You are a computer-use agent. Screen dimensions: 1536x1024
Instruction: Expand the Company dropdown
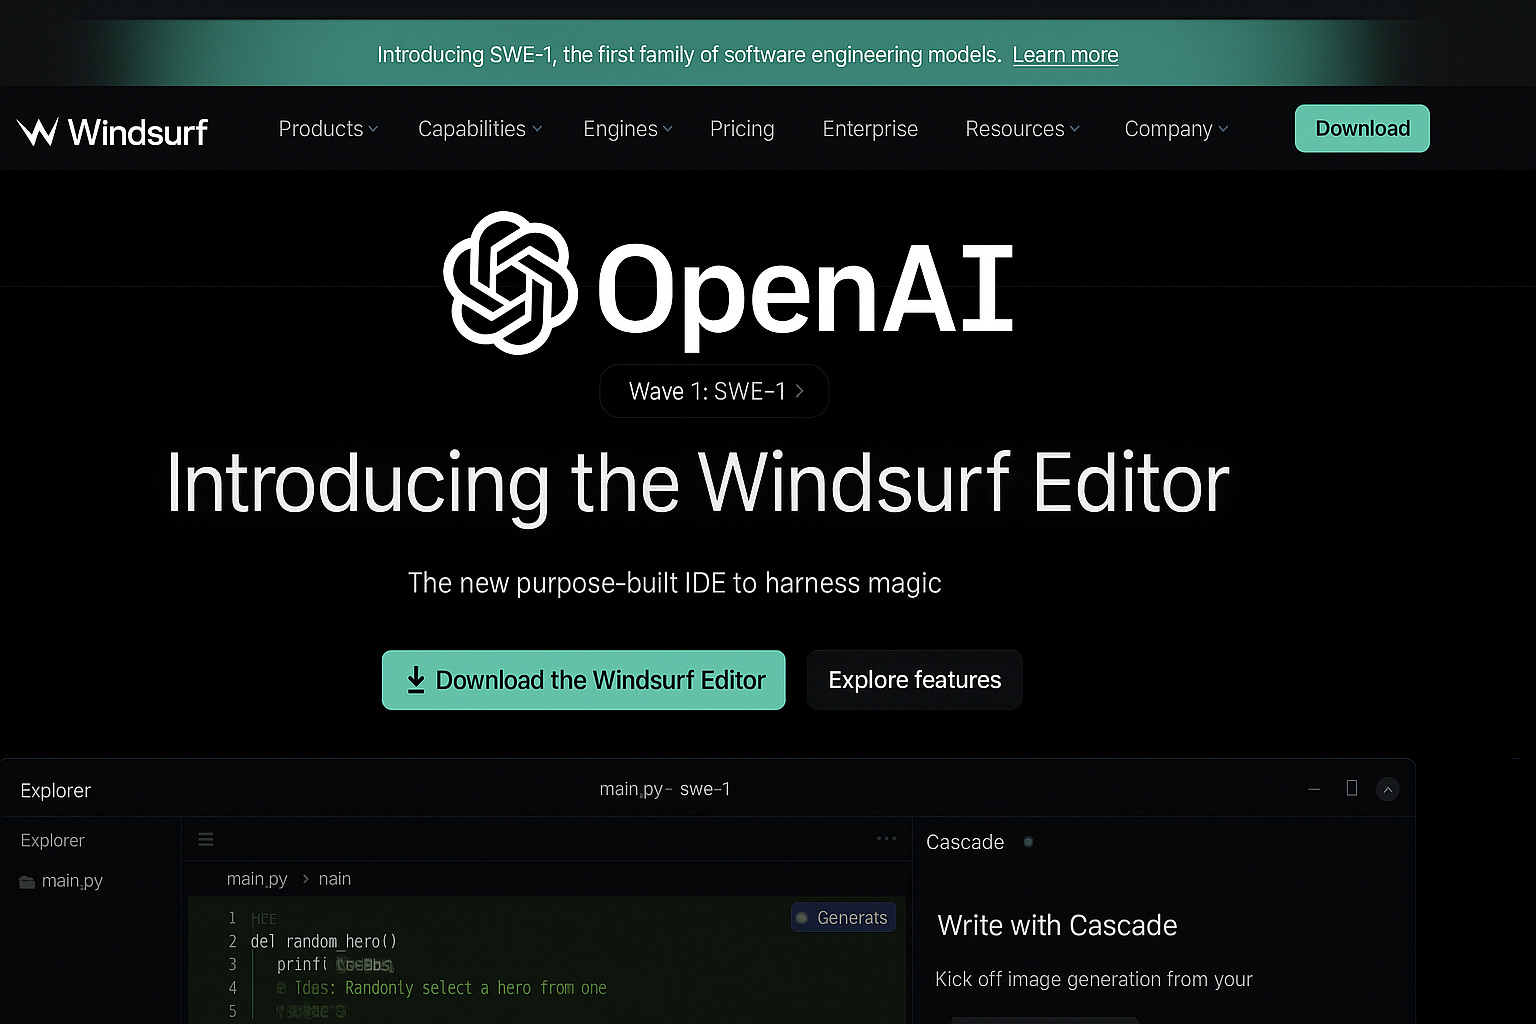[1176, 129]
